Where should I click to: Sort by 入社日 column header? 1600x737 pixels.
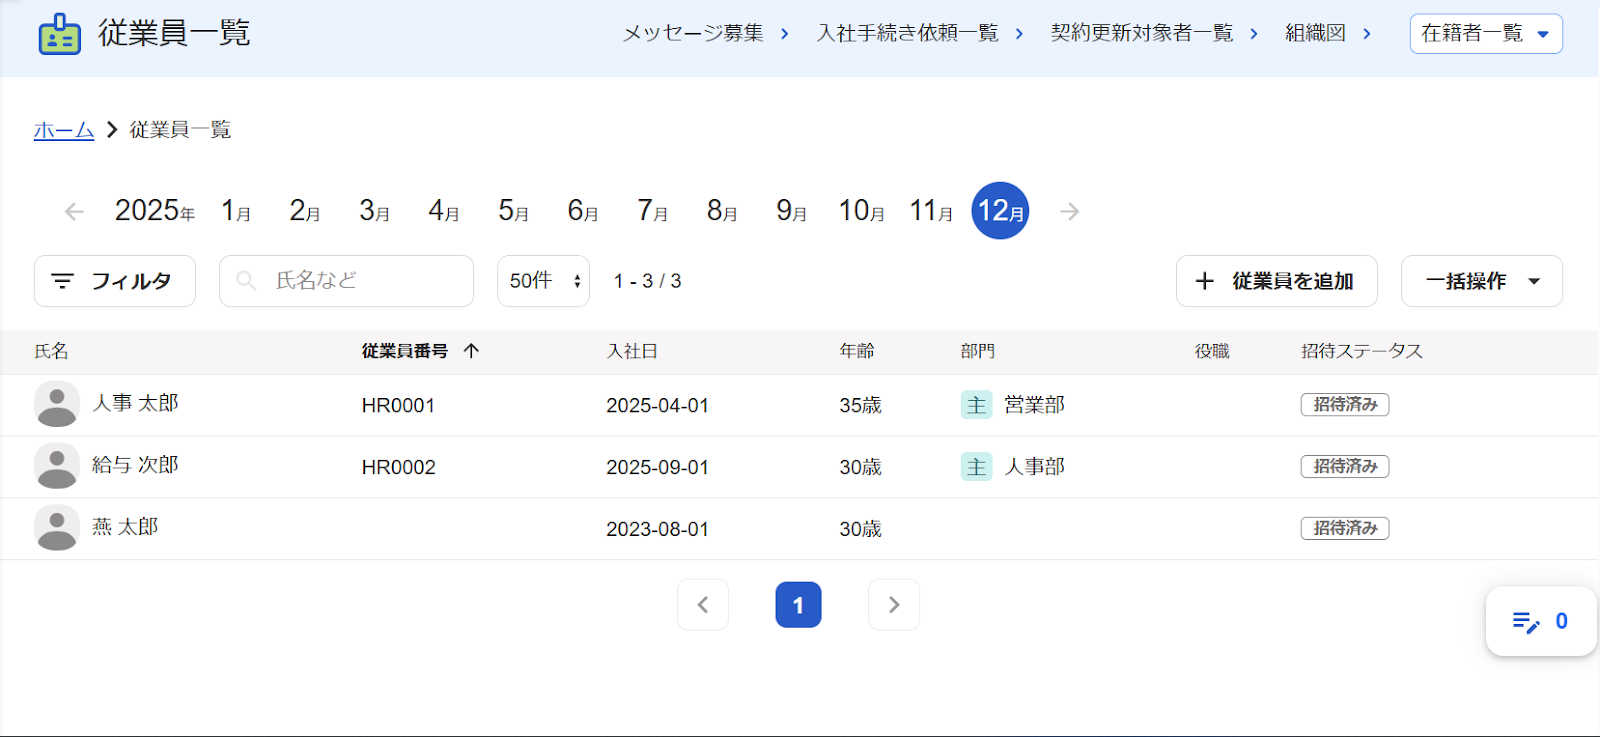[x=632, y=351]
